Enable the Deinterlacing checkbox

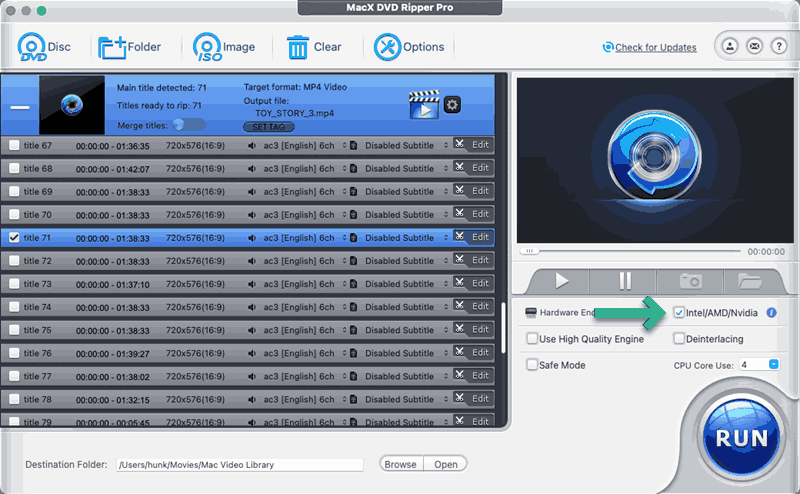pos(679,338)
